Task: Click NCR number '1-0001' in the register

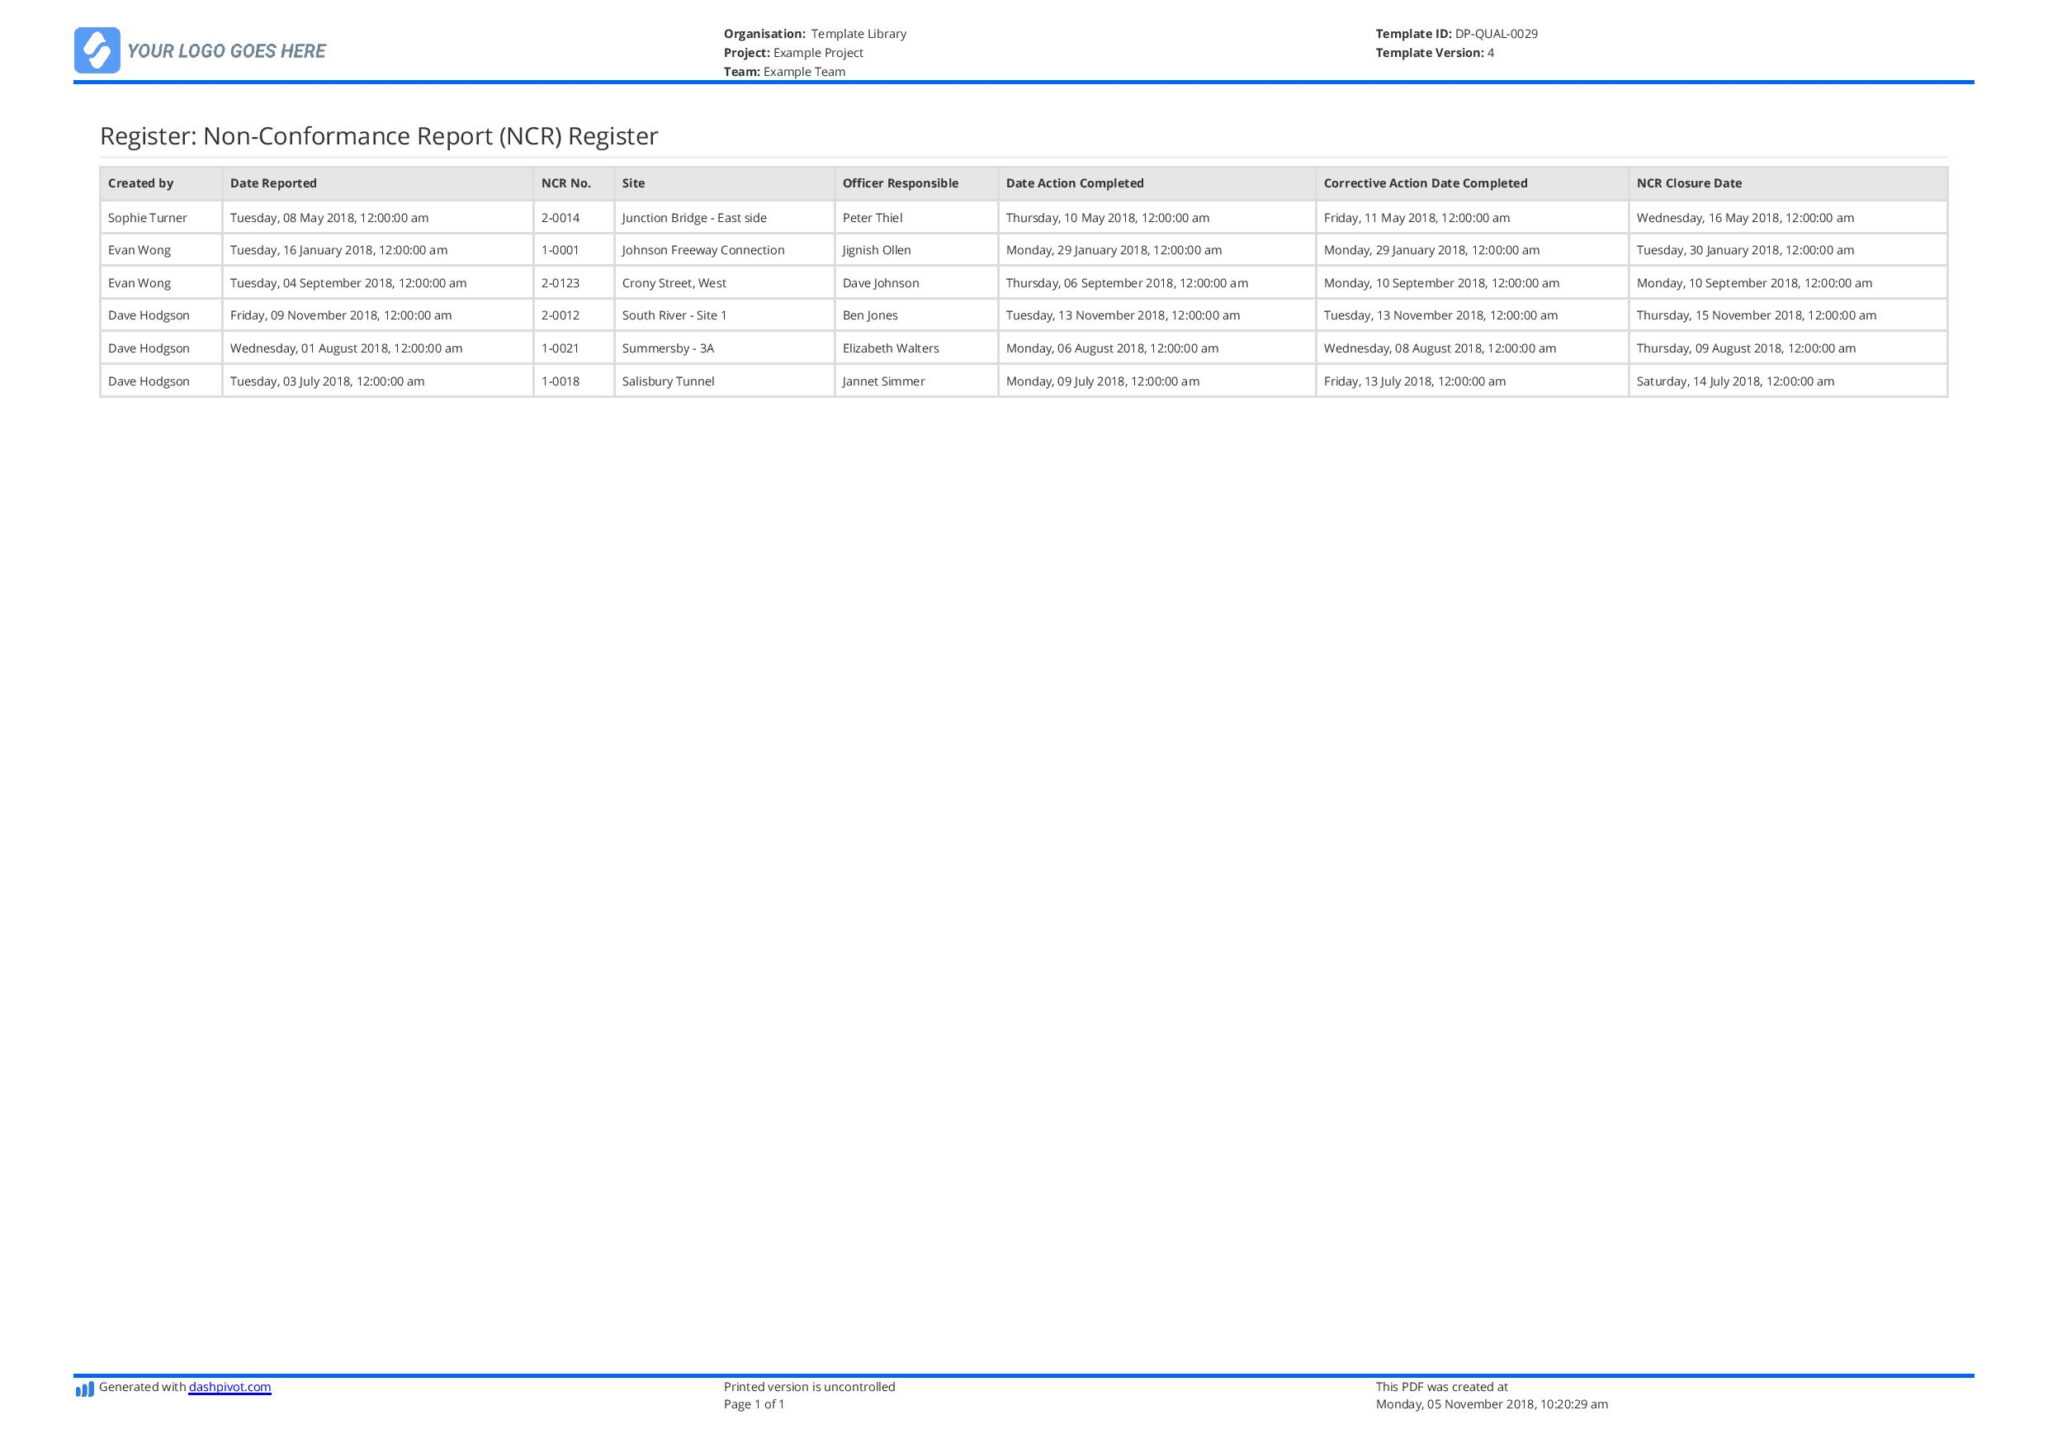Action: [x=559, y=250]
